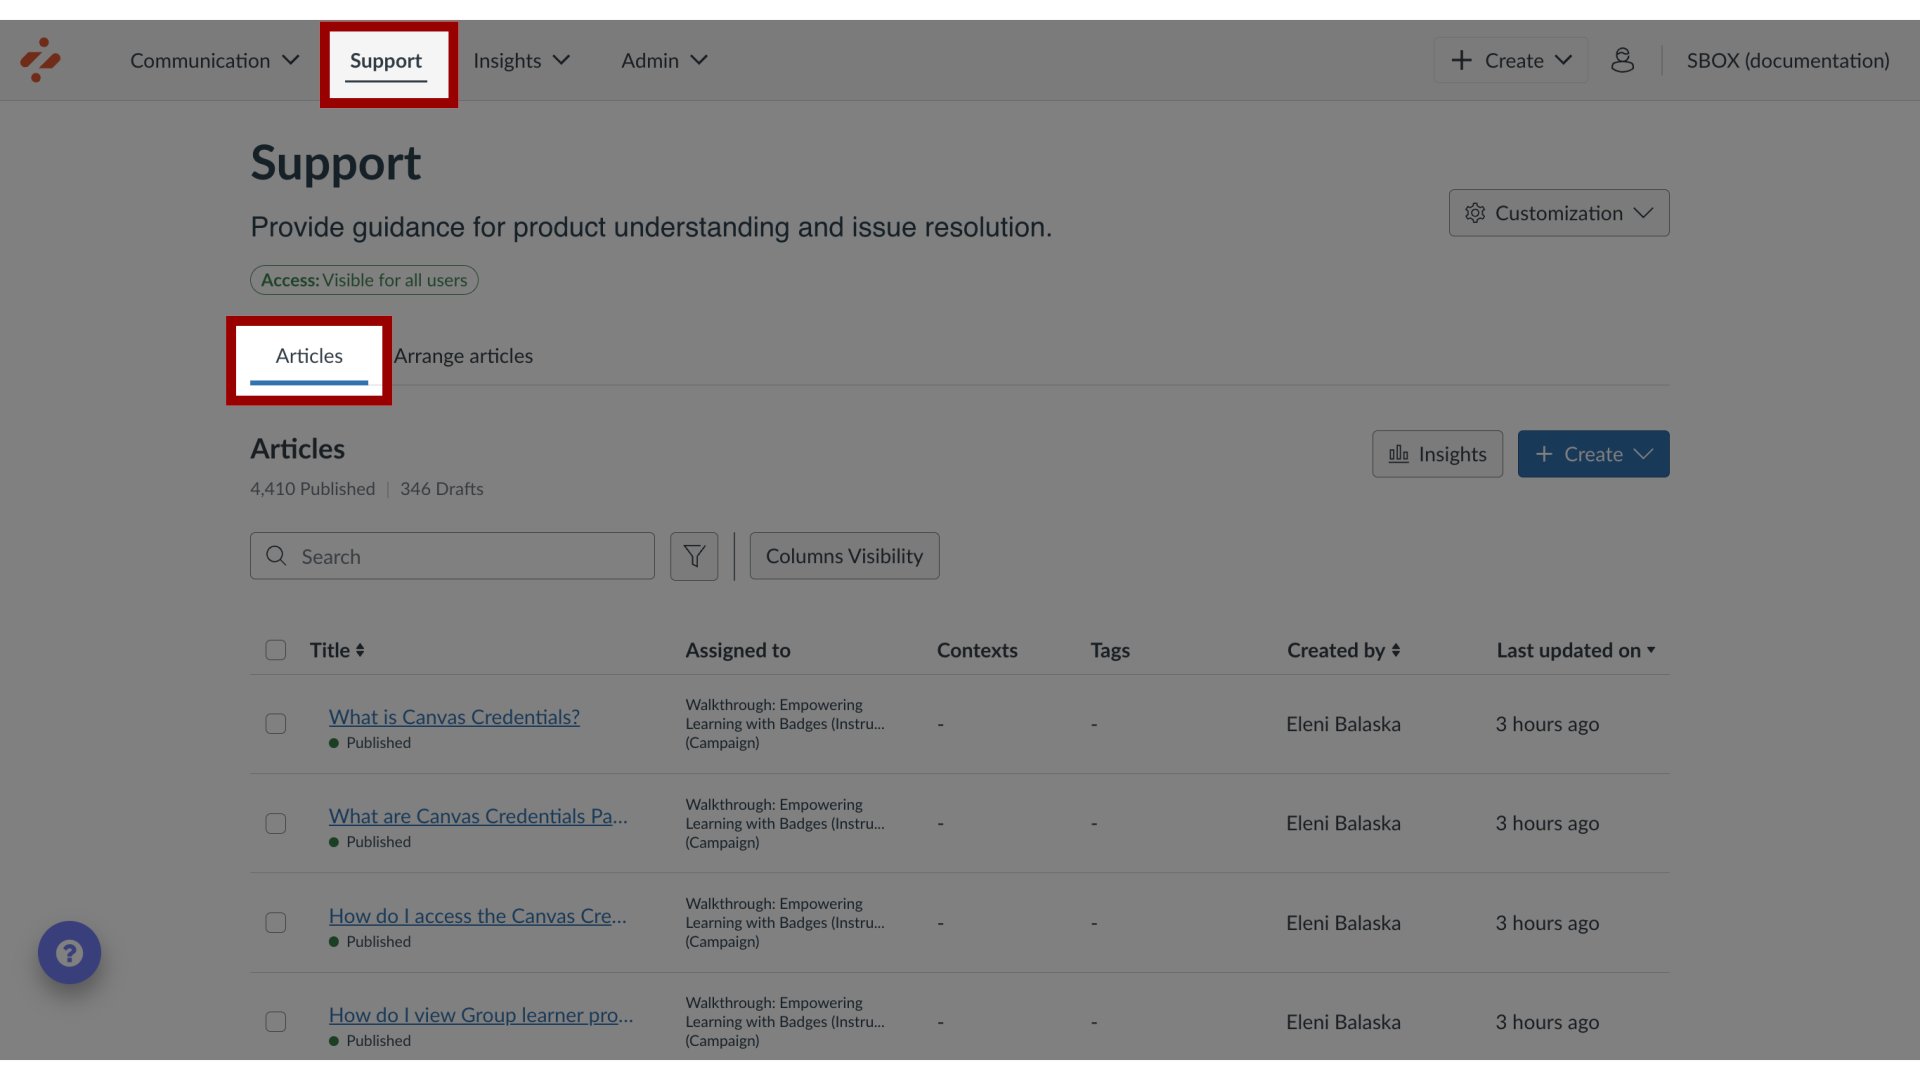This screenshot has width=1920, height=1080.
Task: Check the 'How do I view Group learner pro...' checkbox
Action: click(x=276, y=1022)
